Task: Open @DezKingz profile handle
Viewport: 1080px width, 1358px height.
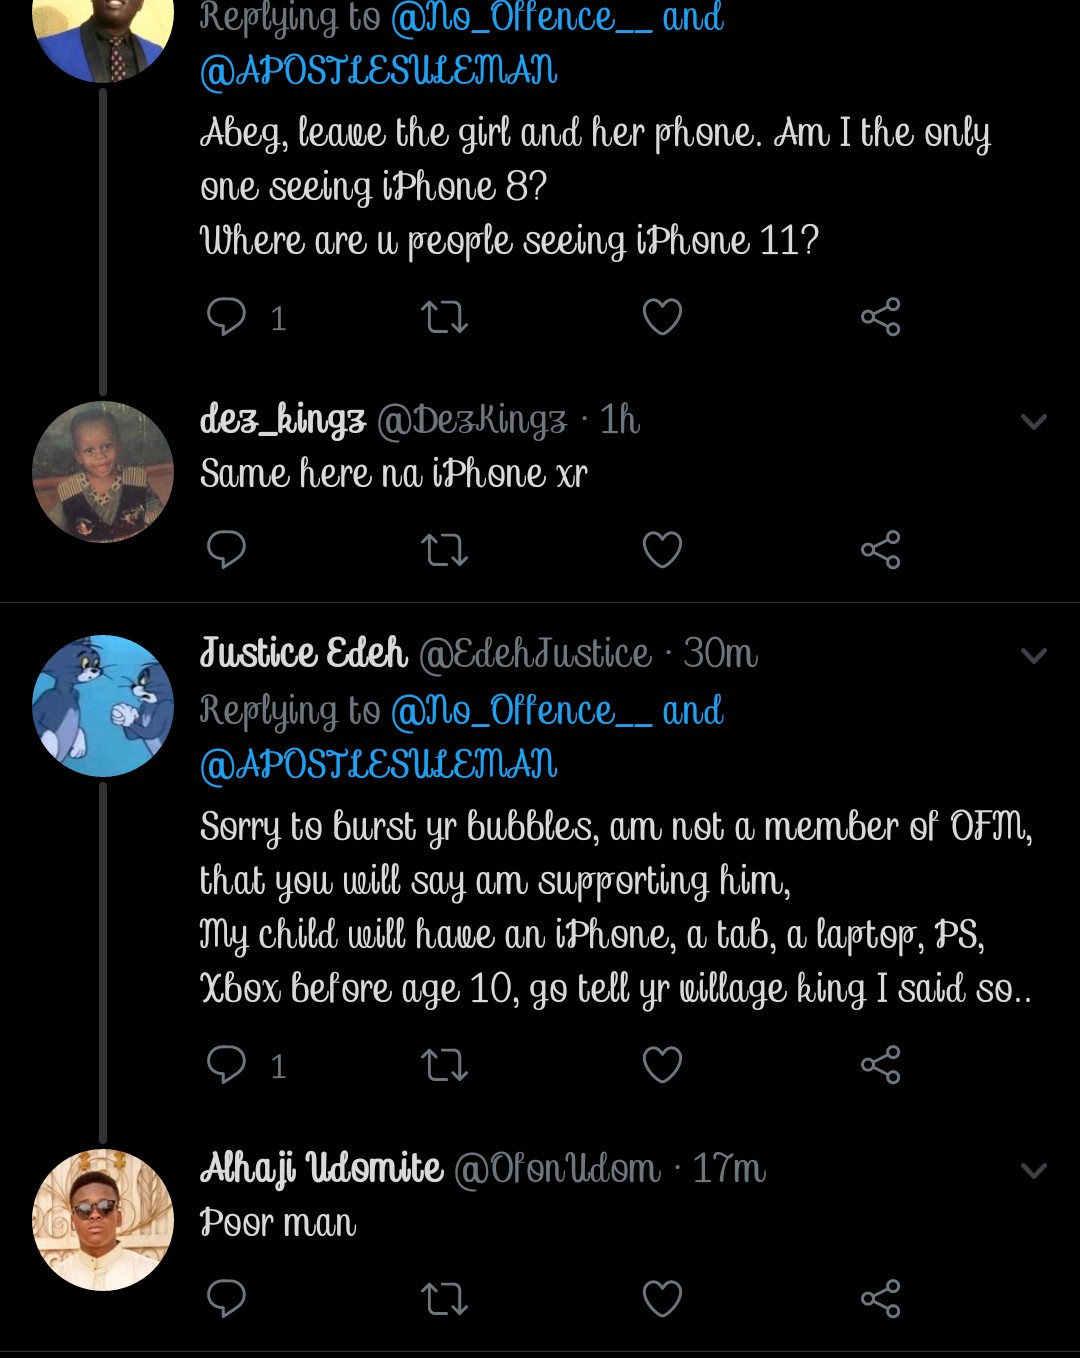Action: (471, 420)
